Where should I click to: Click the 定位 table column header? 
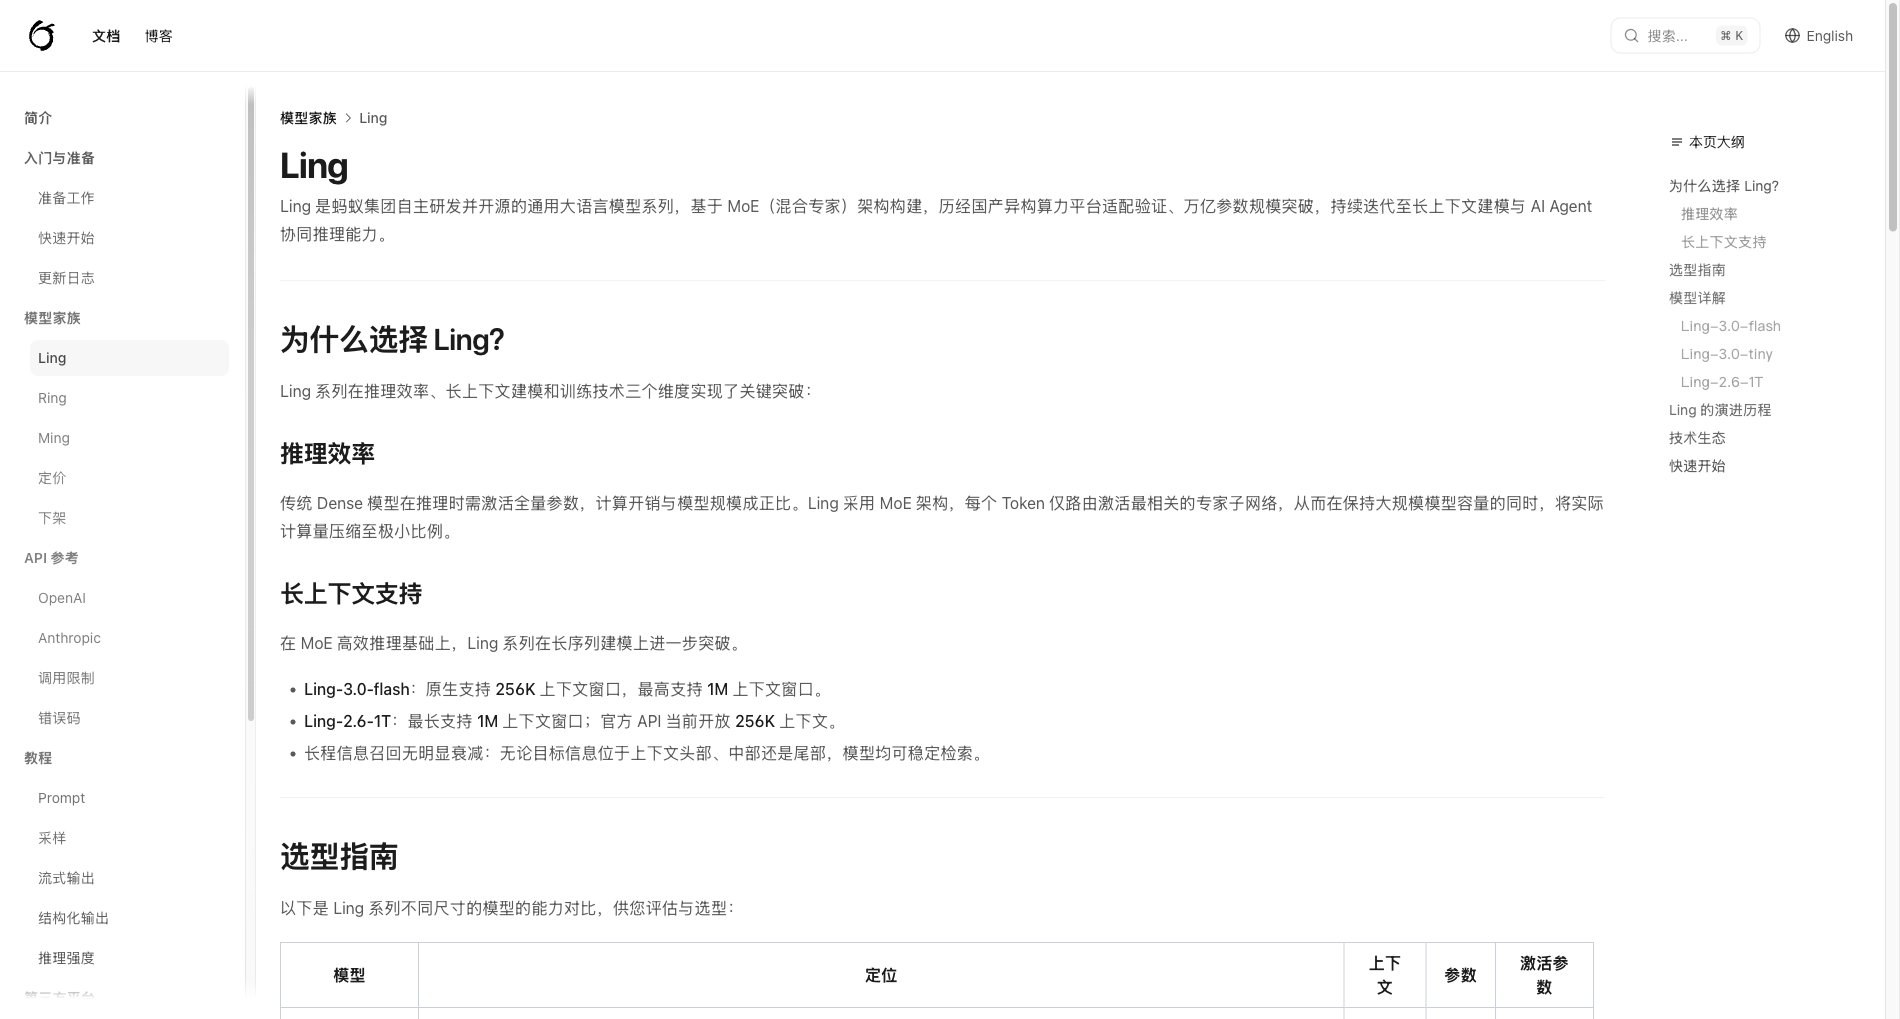(881, 975)
